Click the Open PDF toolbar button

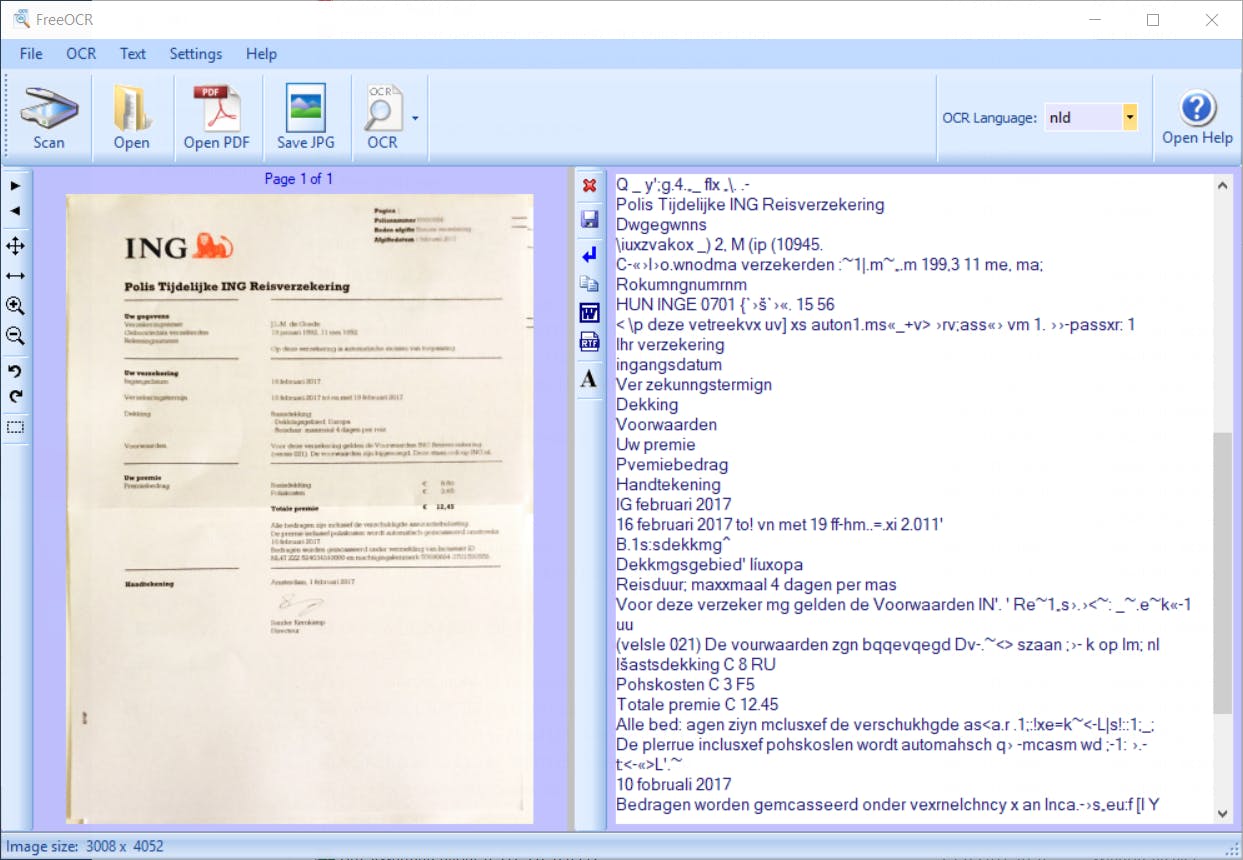click(x=216, y=118)
